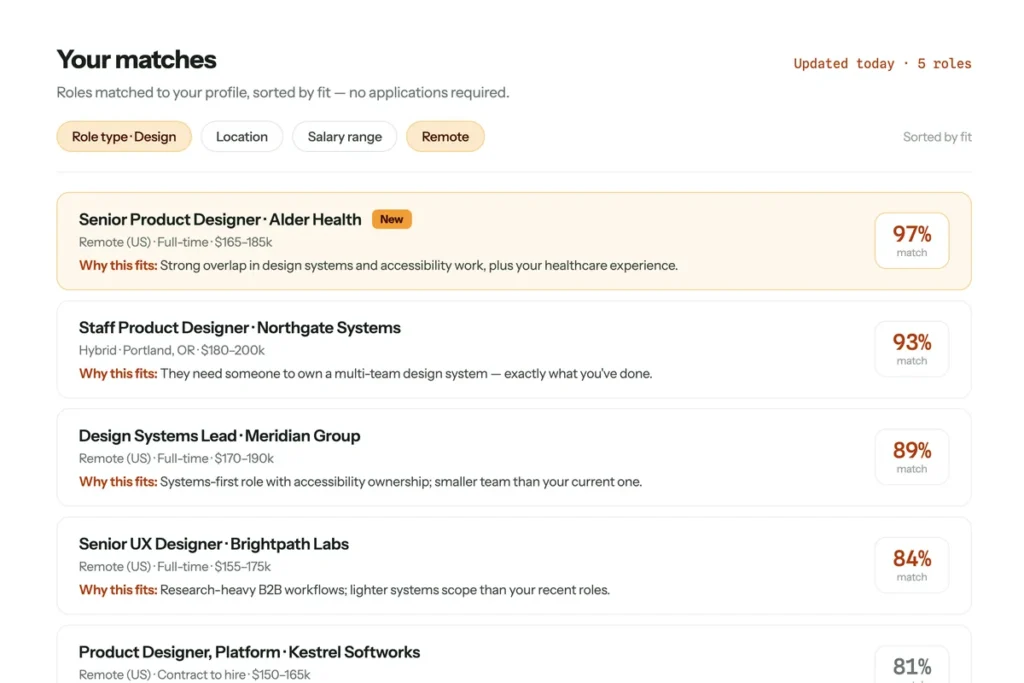
Task: Click the smaller team fit explanation
Action: point(360,482)
